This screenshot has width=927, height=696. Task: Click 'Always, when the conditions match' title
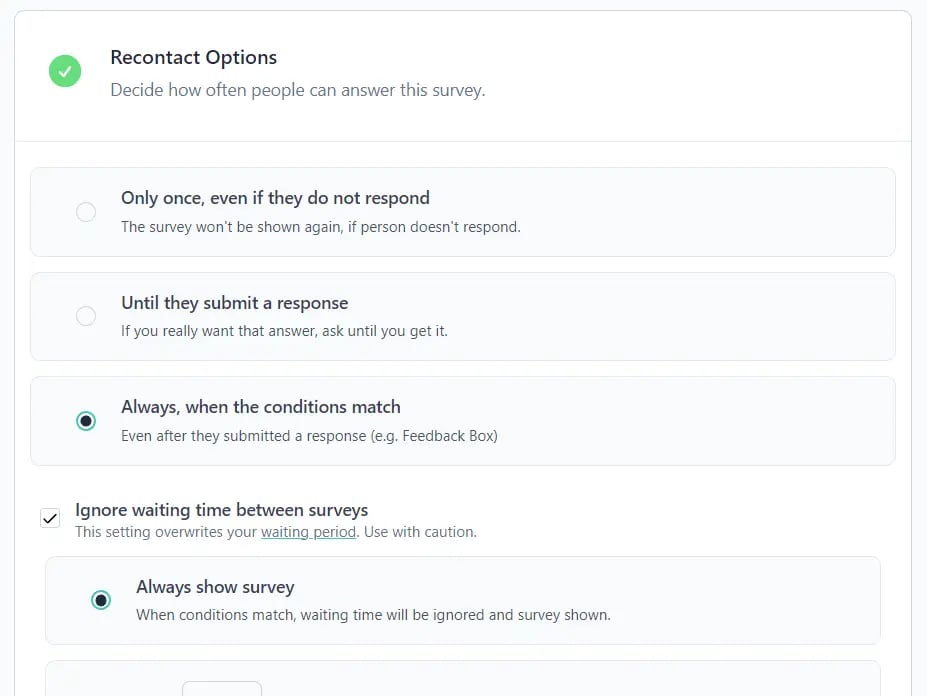[261, 407]
